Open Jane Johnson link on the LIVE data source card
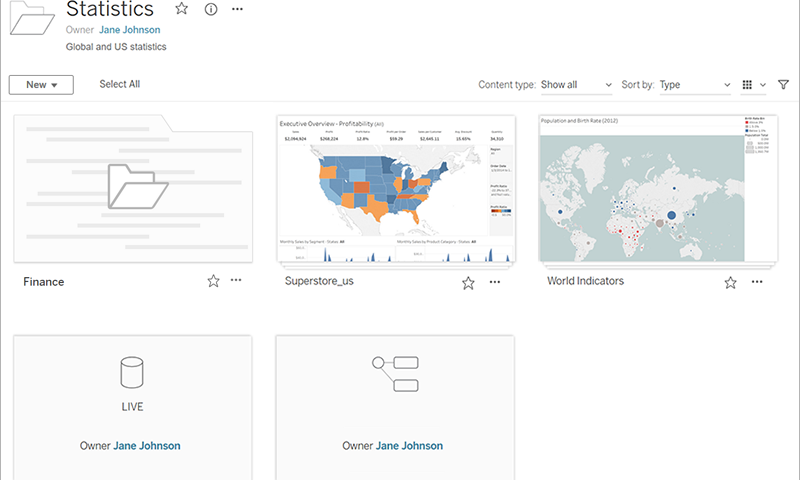This screenshot has height=480, width=800. [147, 446]
